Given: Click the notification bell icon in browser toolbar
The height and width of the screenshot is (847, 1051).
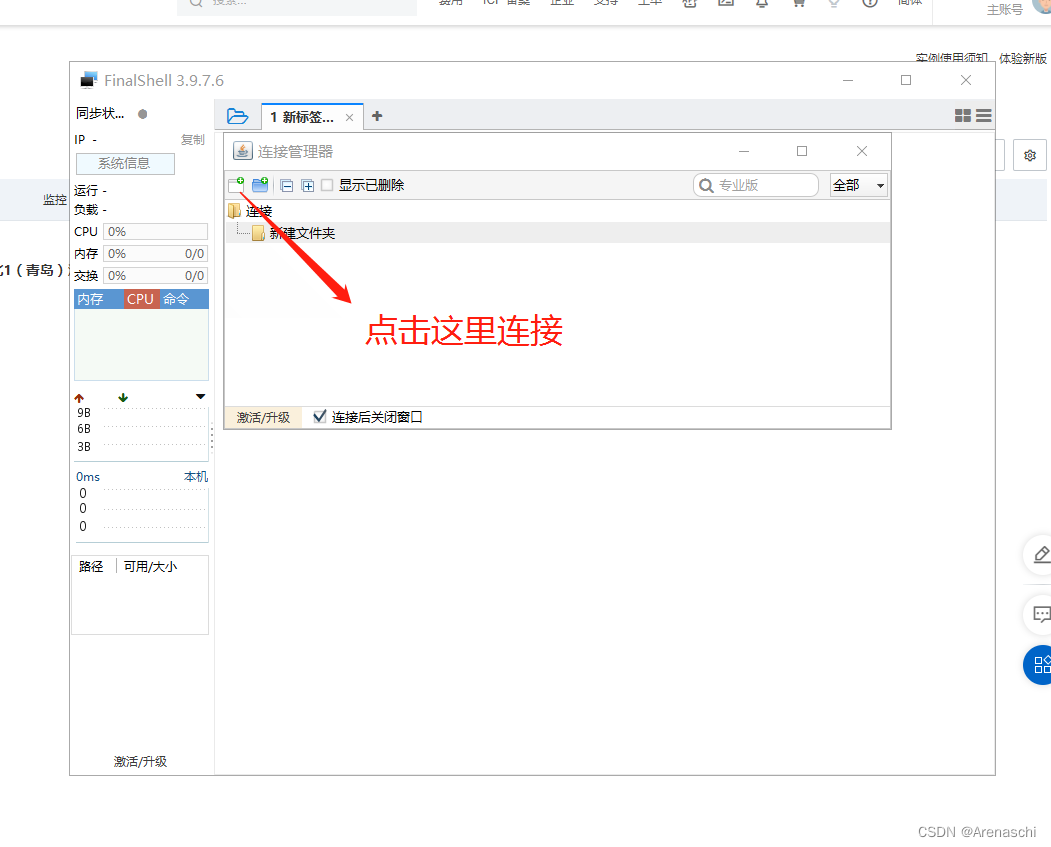Looking at the screenshot, I should coord(761,4).
